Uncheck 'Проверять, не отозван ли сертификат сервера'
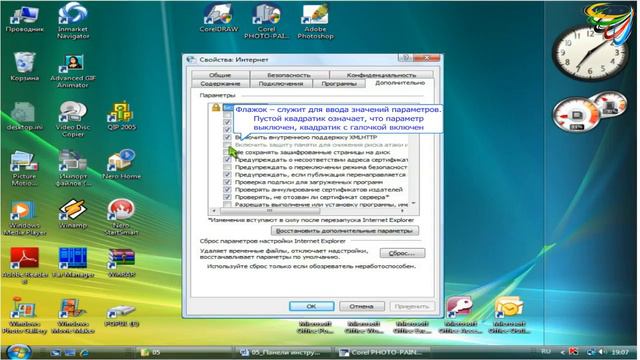The image size is (640, 360). 228,197
